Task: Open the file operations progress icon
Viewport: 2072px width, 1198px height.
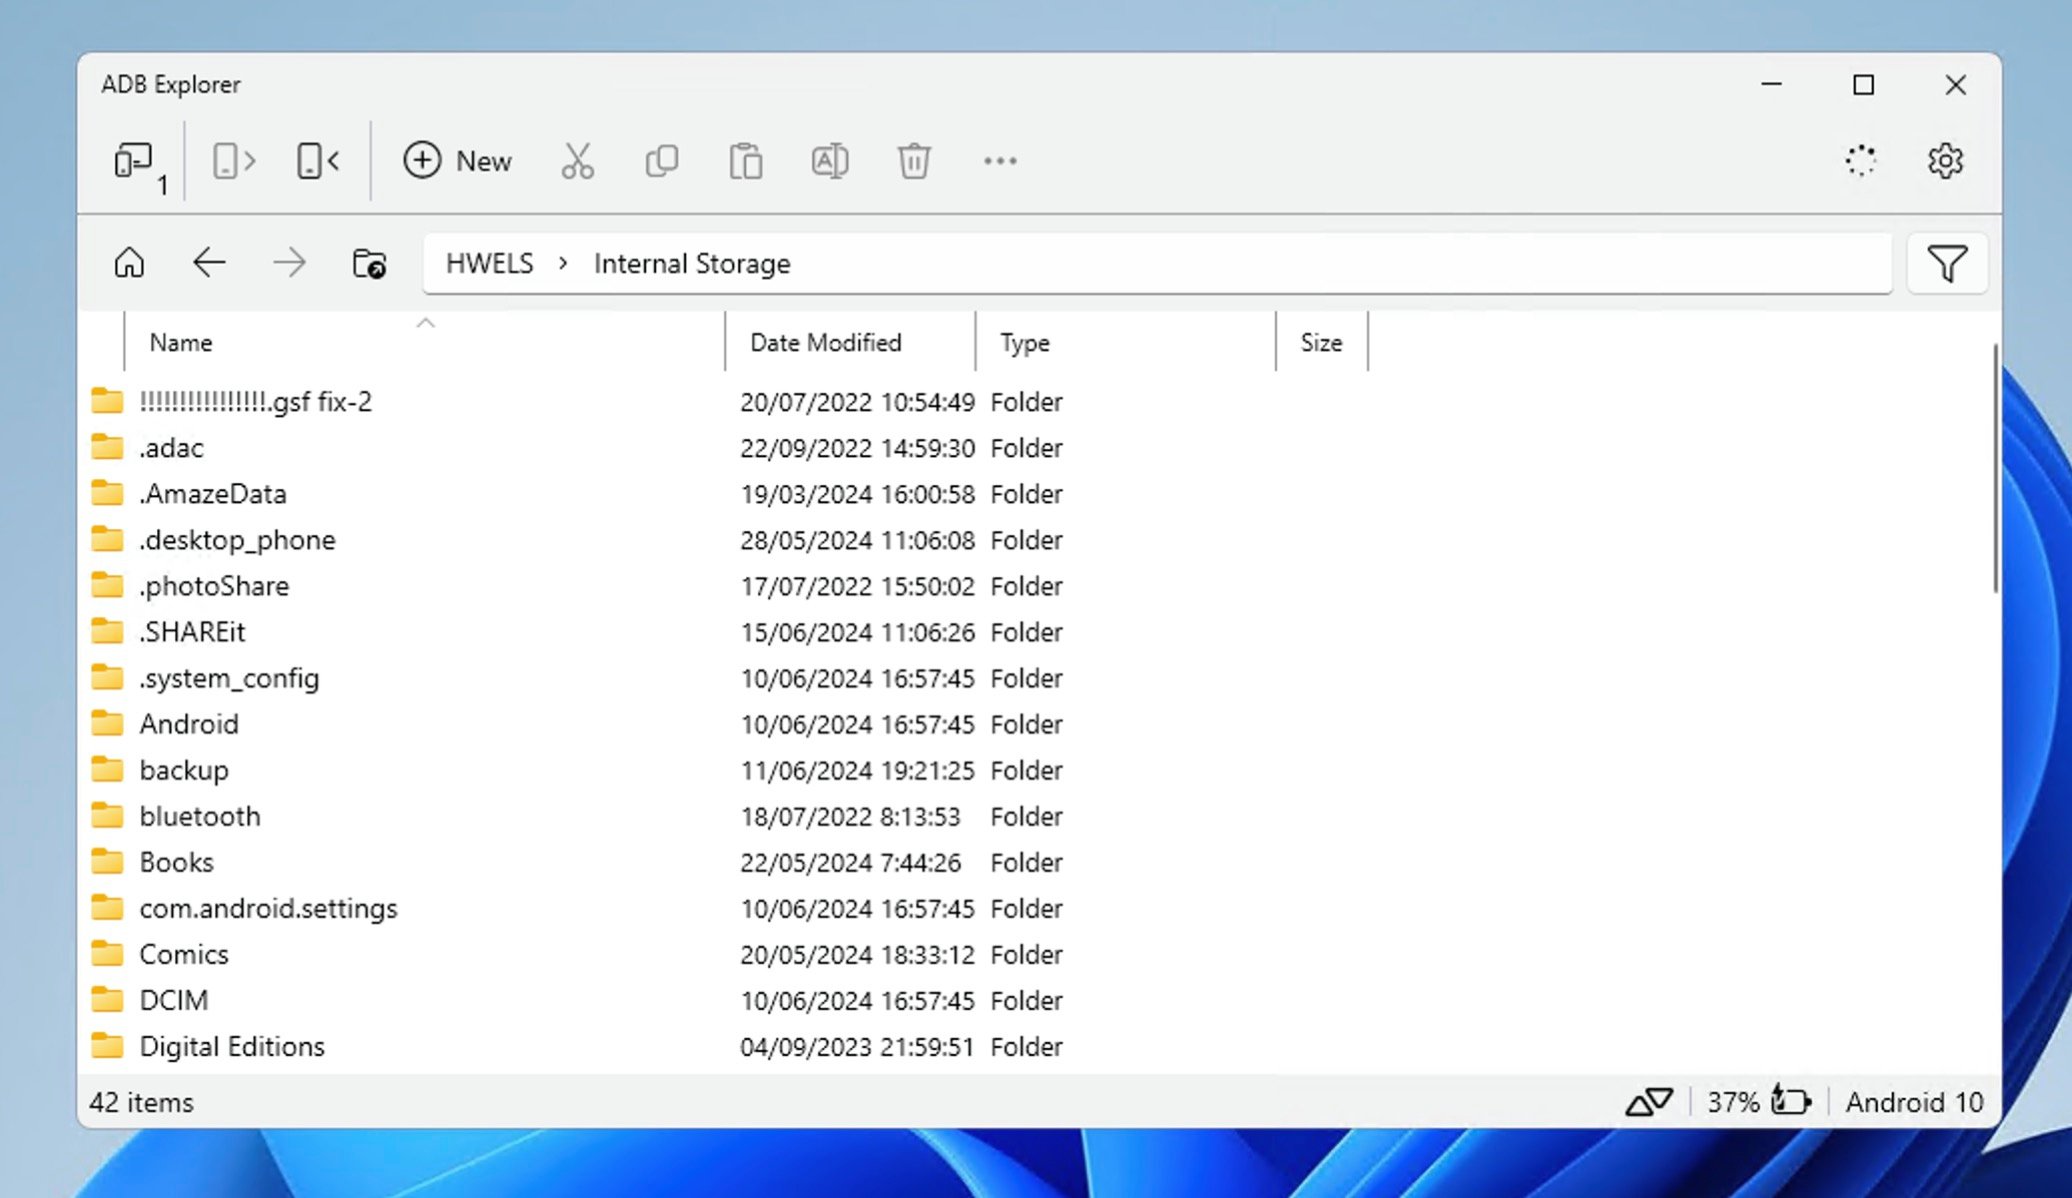Action: pos(1860,161)
